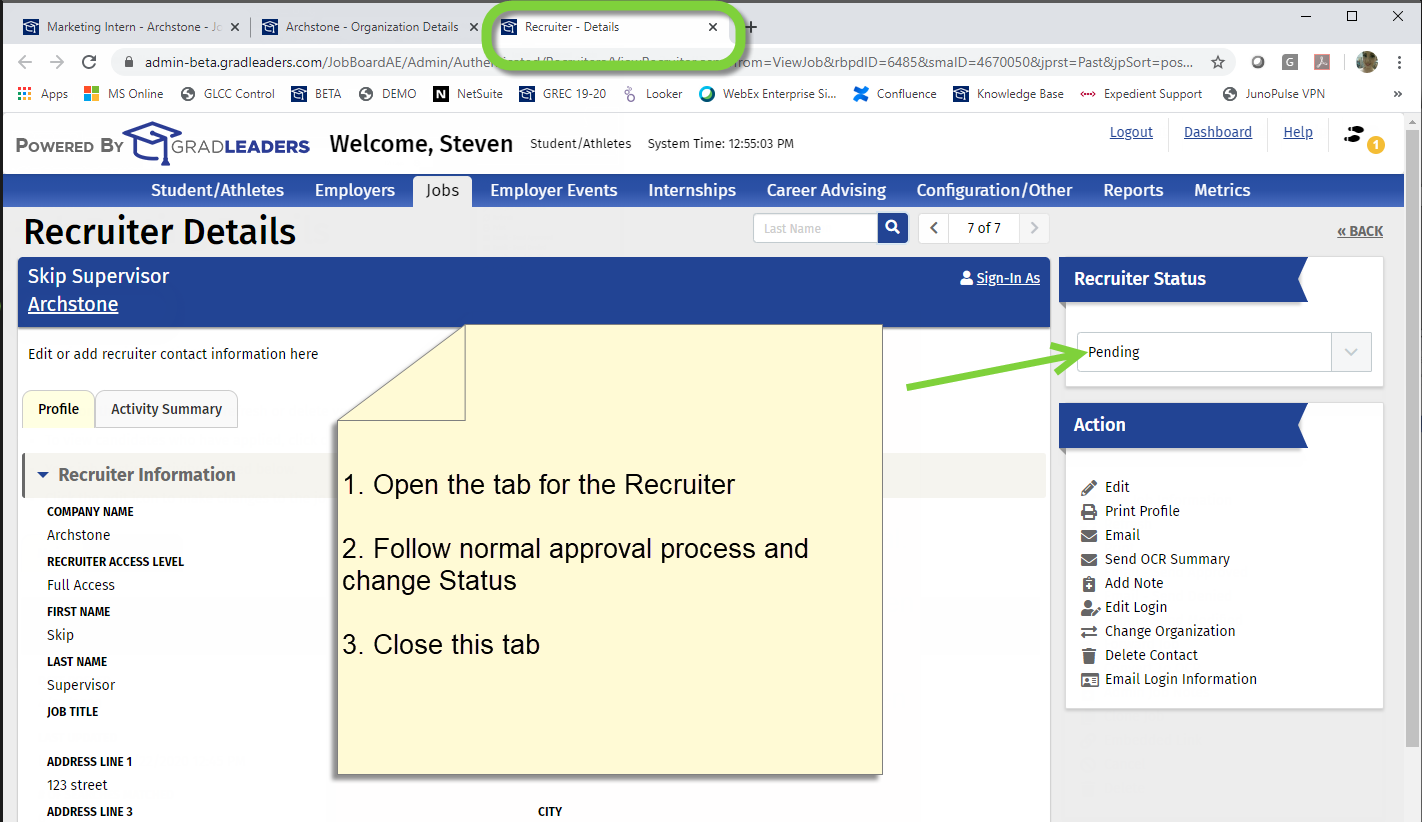This screenshot has width=1422, height=822.
Task: Reload the current page
Action: pyautogui.click(x=89, y=62)
